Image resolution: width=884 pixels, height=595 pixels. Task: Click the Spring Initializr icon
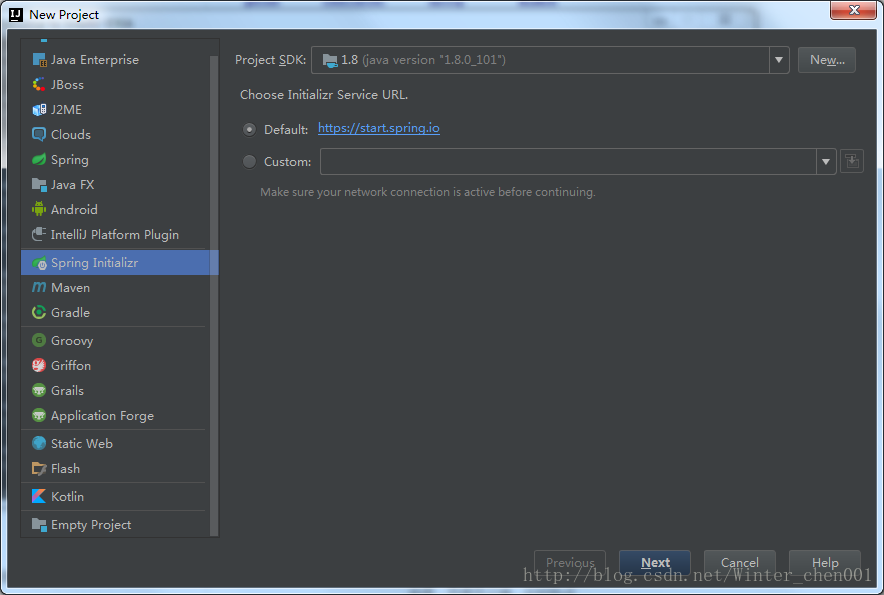(39, 263)
